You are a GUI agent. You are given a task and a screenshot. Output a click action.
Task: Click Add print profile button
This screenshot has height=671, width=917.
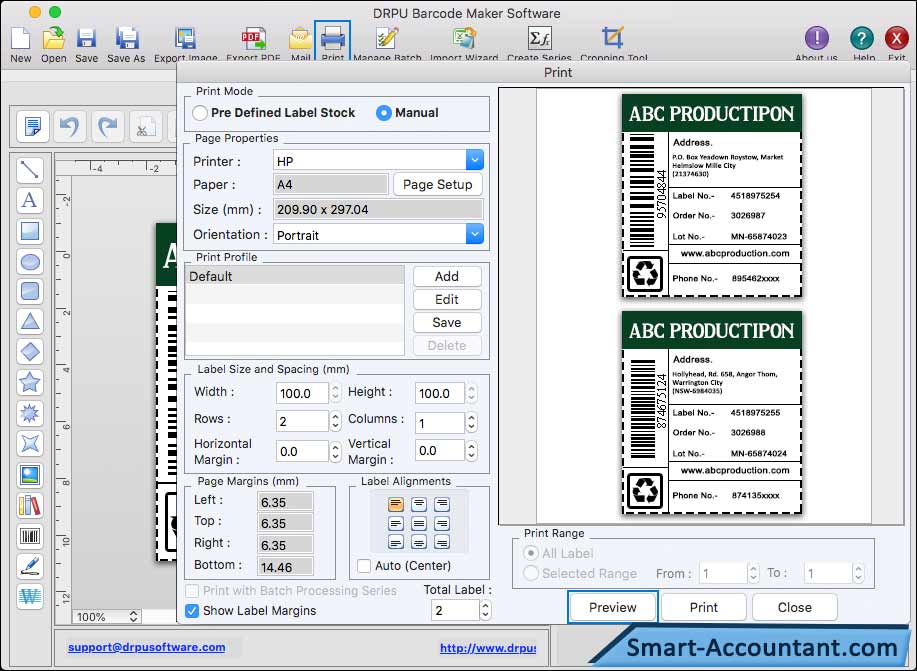pos(447,276)
